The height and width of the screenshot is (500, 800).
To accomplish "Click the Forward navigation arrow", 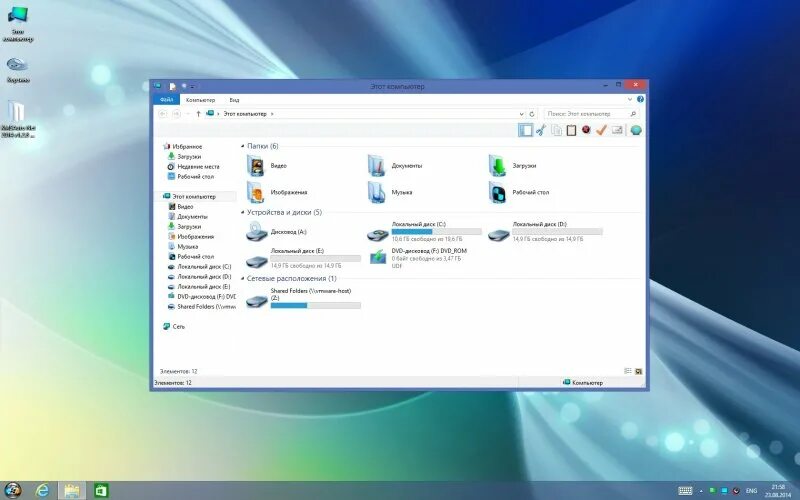I will (x=176, y=114).
